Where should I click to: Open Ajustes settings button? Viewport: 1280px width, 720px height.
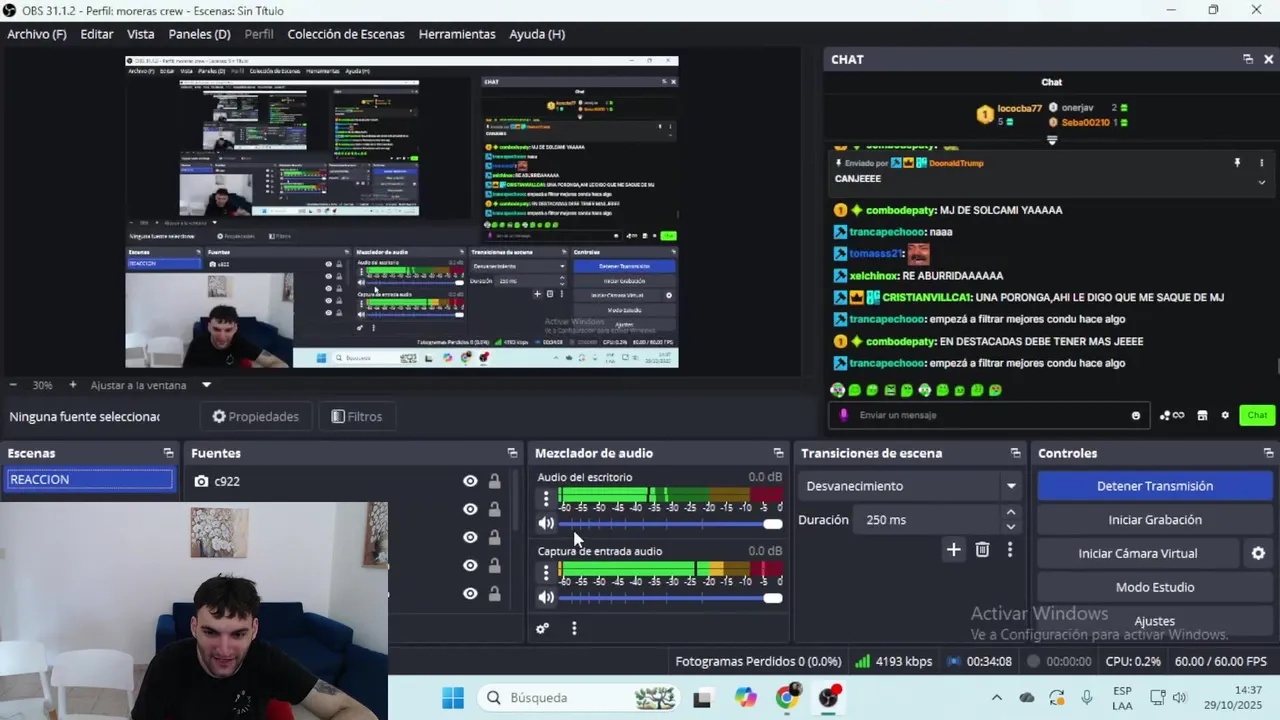click(1155, 621)
